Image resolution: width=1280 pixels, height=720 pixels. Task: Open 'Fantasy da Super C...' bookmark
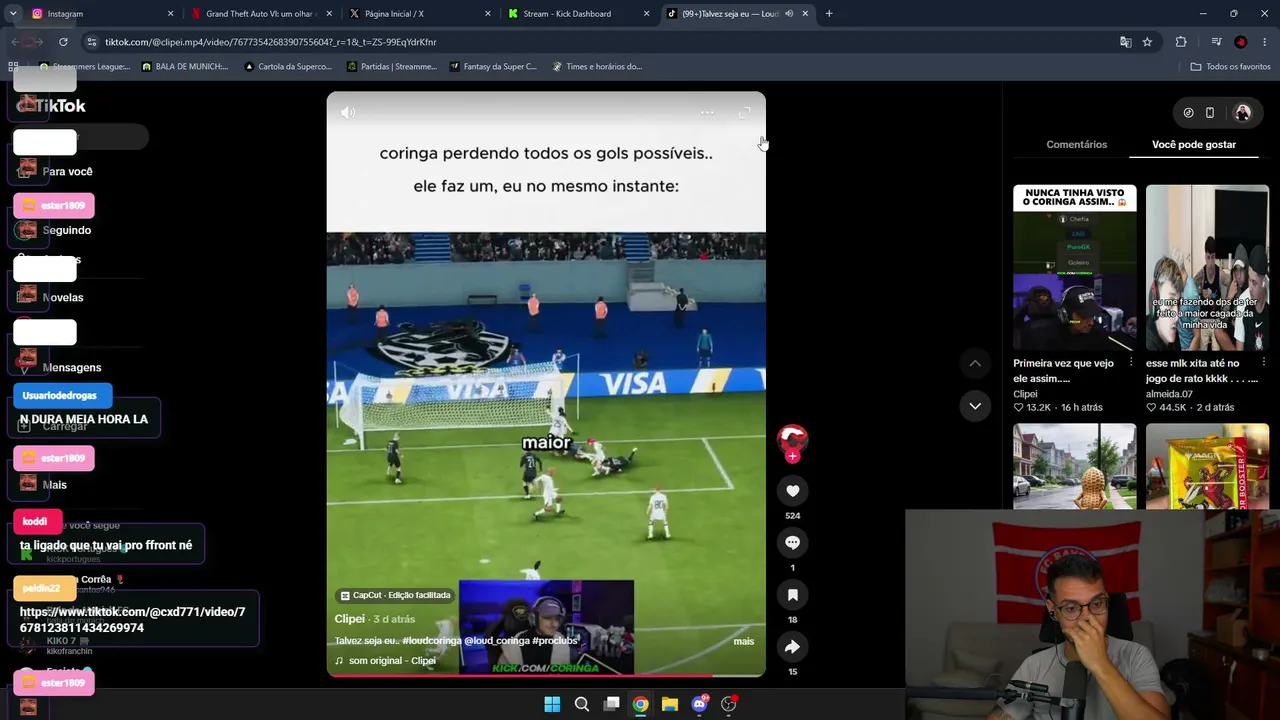pyautogui.click(x=493, y=67)
